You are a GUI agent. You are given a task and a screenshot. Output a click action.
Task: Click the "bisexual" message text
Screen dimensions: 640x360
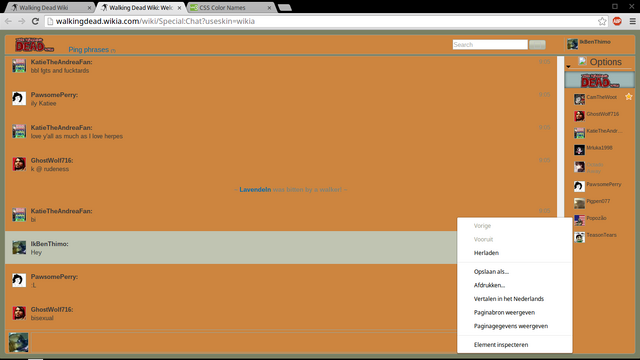42,318
